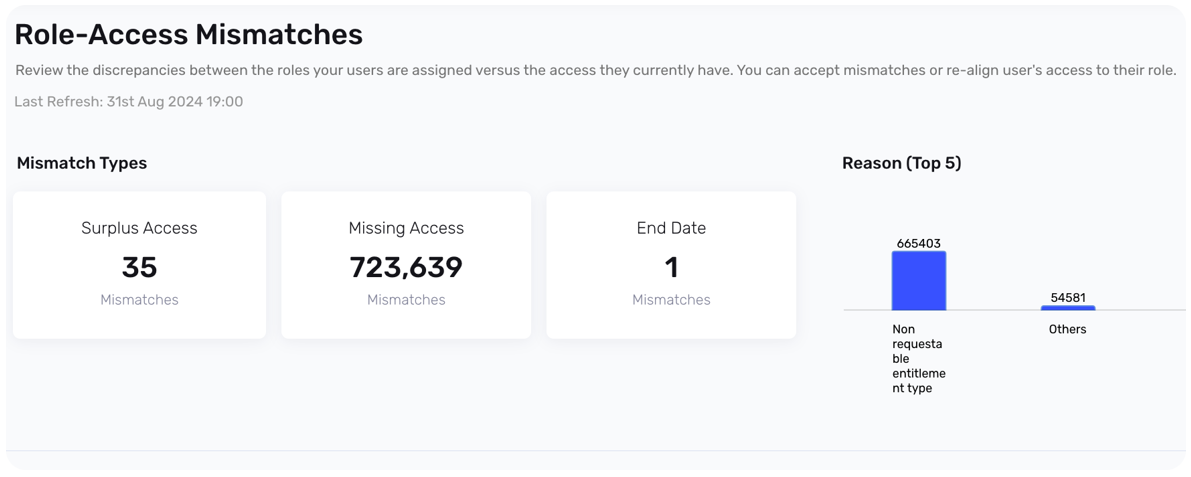Click the Non requestable entitlement type axis label
1191x477 pixels.
918,358
